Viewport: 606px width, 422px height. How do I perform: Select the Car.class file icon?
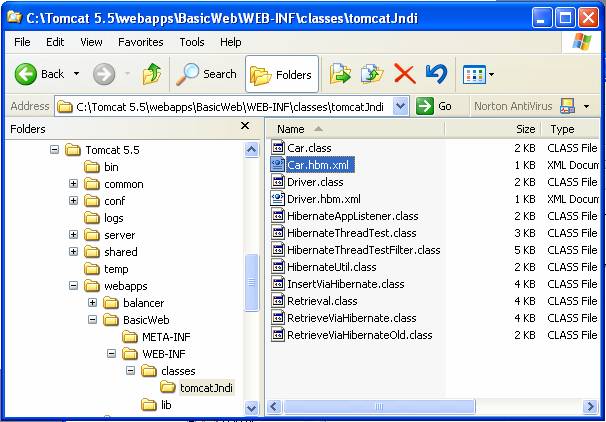tap(278, 148)
